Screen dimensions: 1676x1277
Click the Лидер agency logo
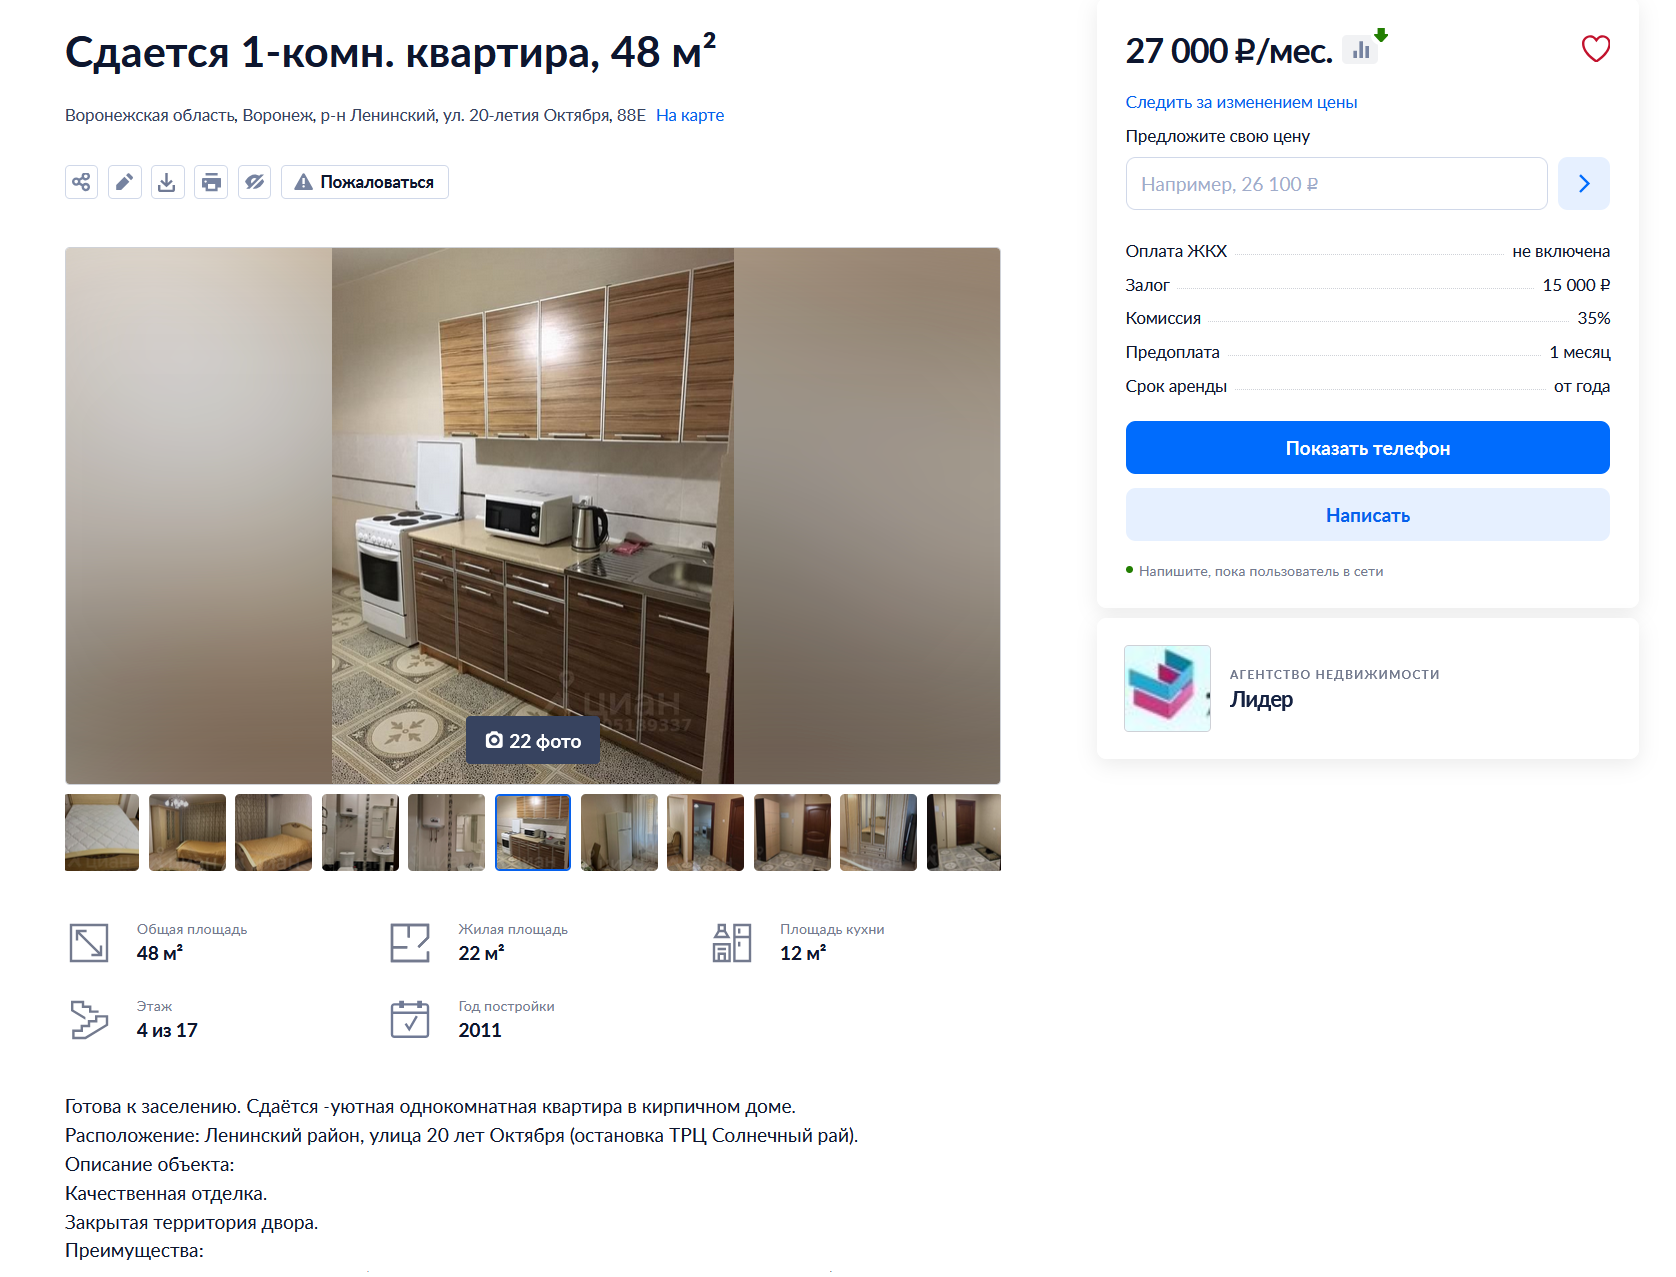(x=1167, y=688)
